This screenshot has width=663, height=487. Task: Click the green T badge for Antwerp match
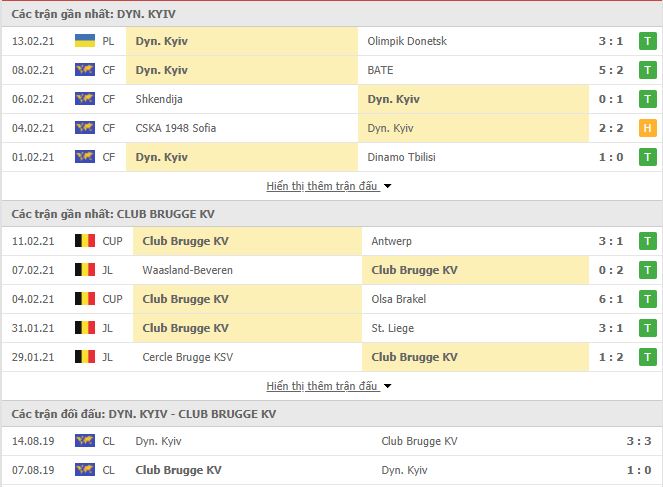[x=647, y=241]
